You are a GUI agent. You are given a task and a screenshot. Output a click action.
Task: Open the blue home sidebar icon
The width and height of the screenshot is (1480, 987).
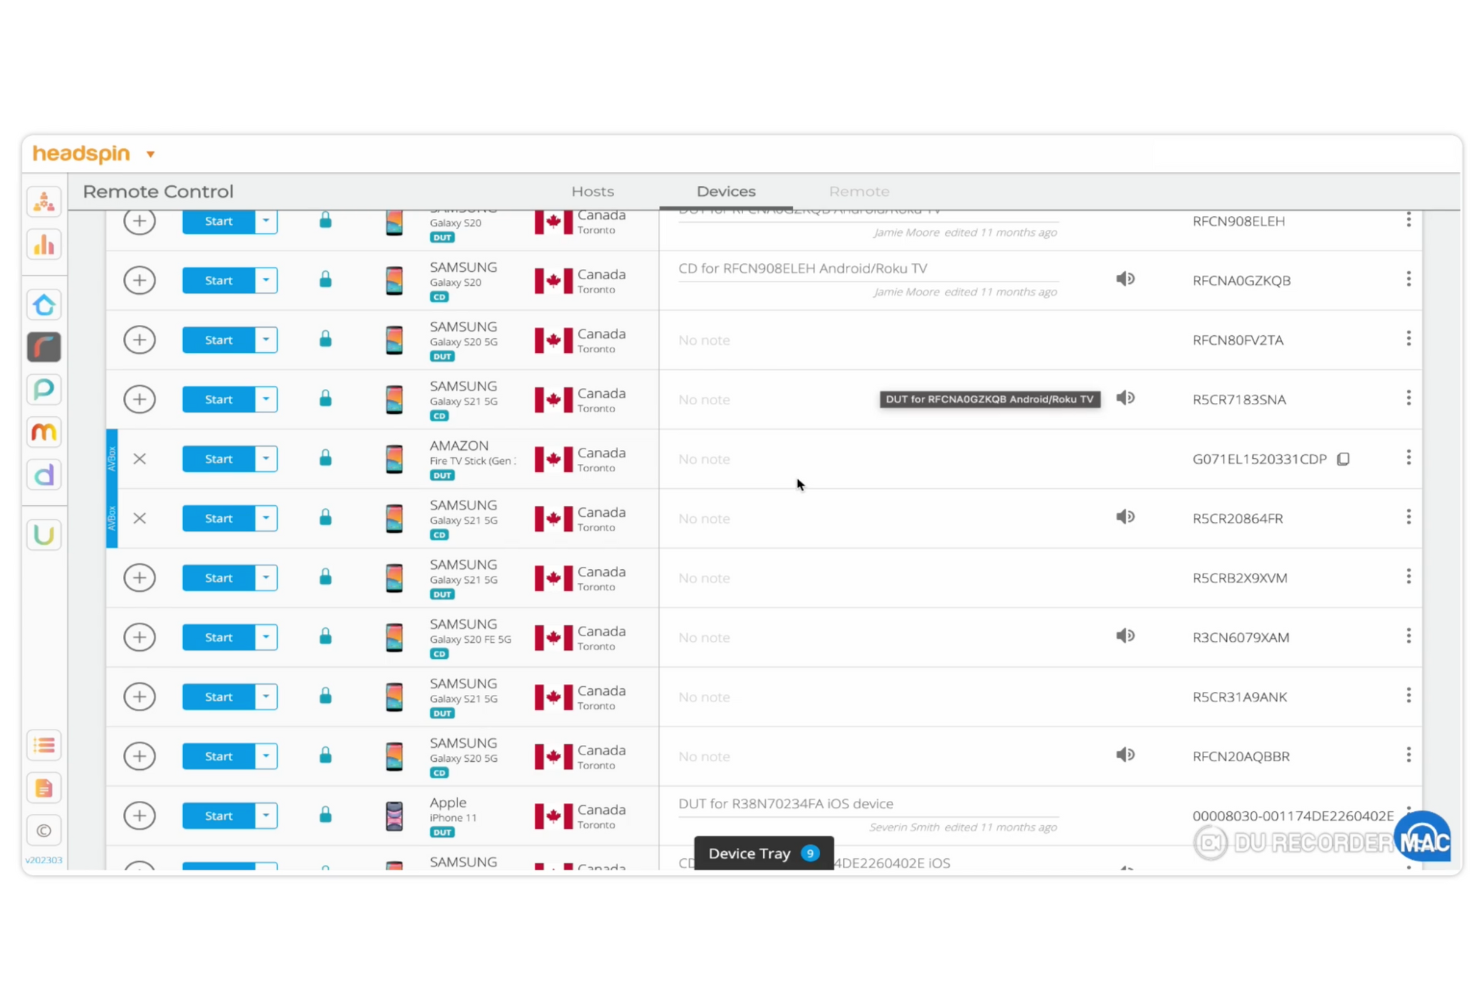click(44, 304)
